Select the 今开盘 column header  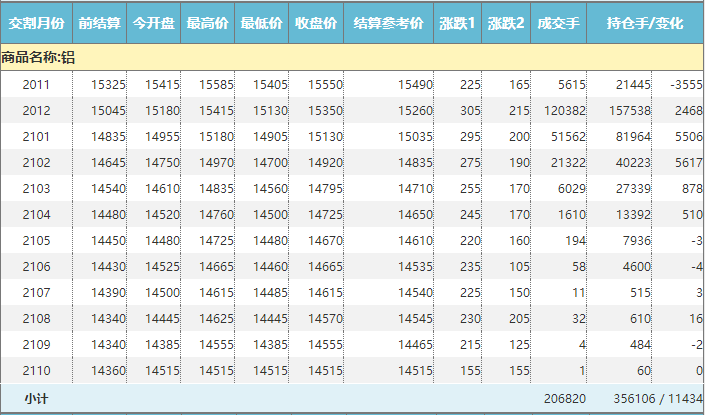tap(154, 22)
